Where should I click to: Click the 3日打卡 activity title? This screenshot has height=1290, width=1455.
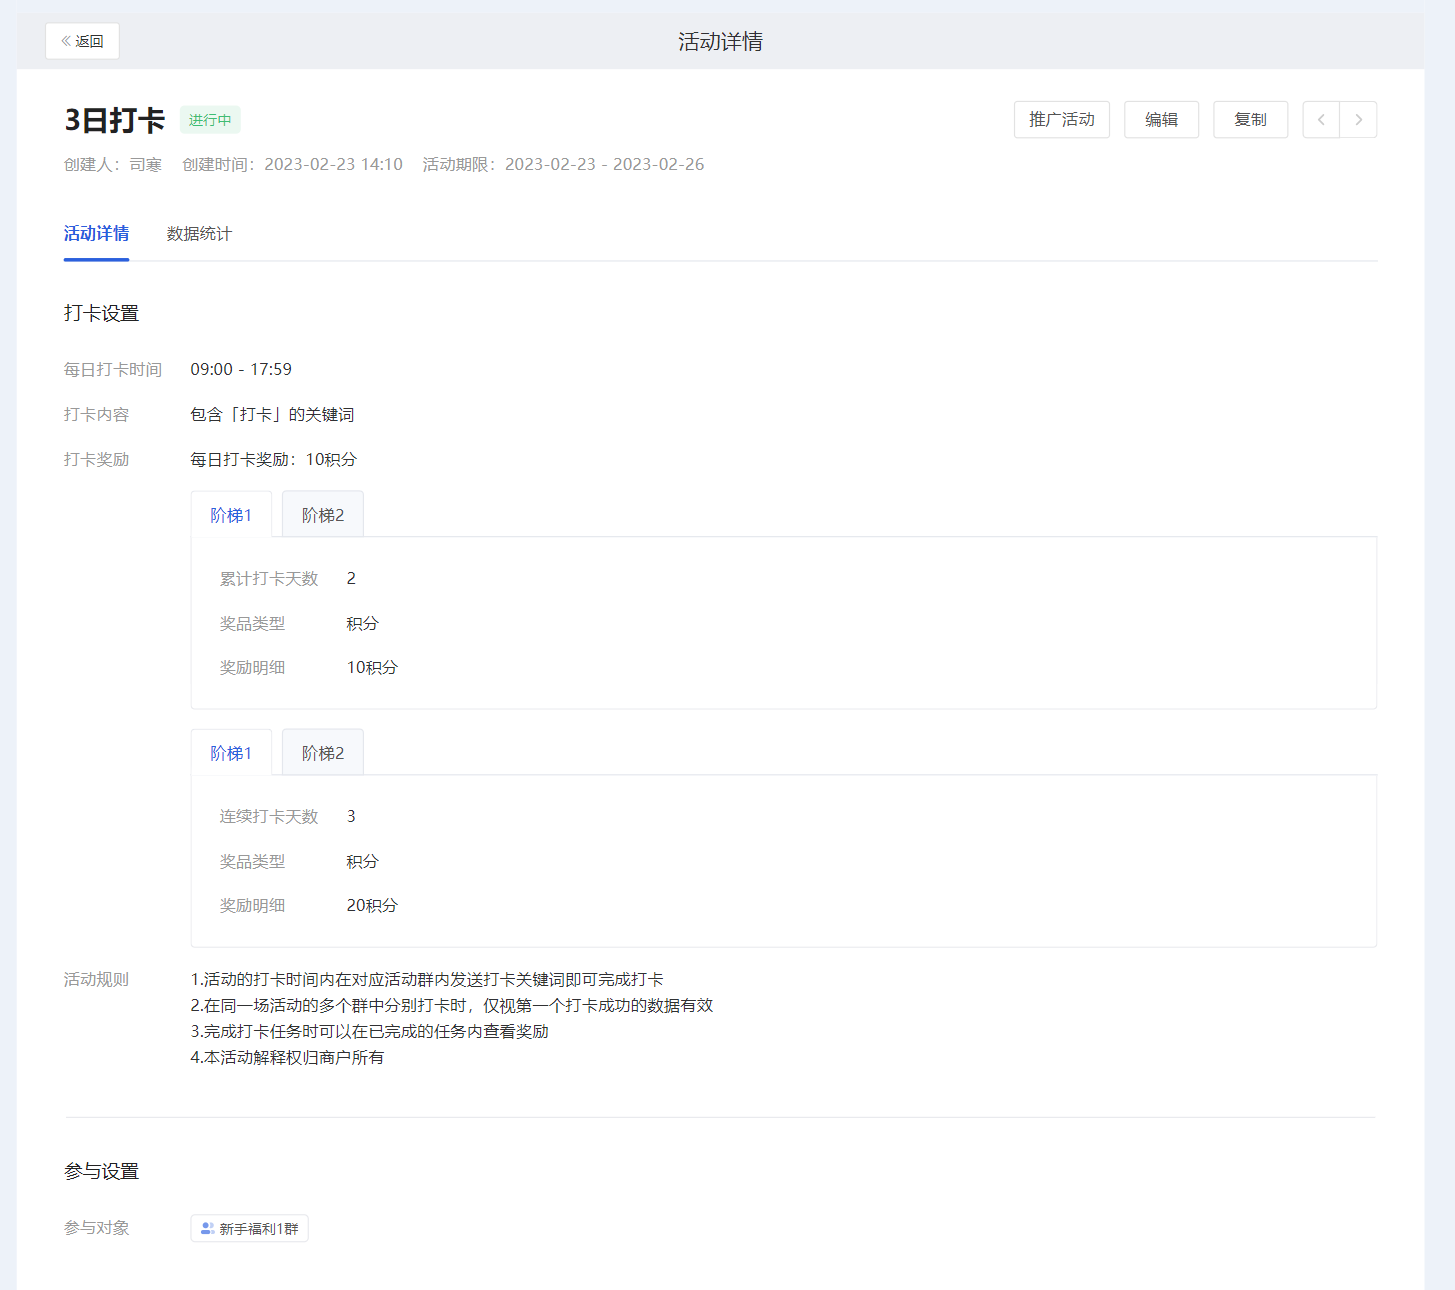tap(114, 120)
